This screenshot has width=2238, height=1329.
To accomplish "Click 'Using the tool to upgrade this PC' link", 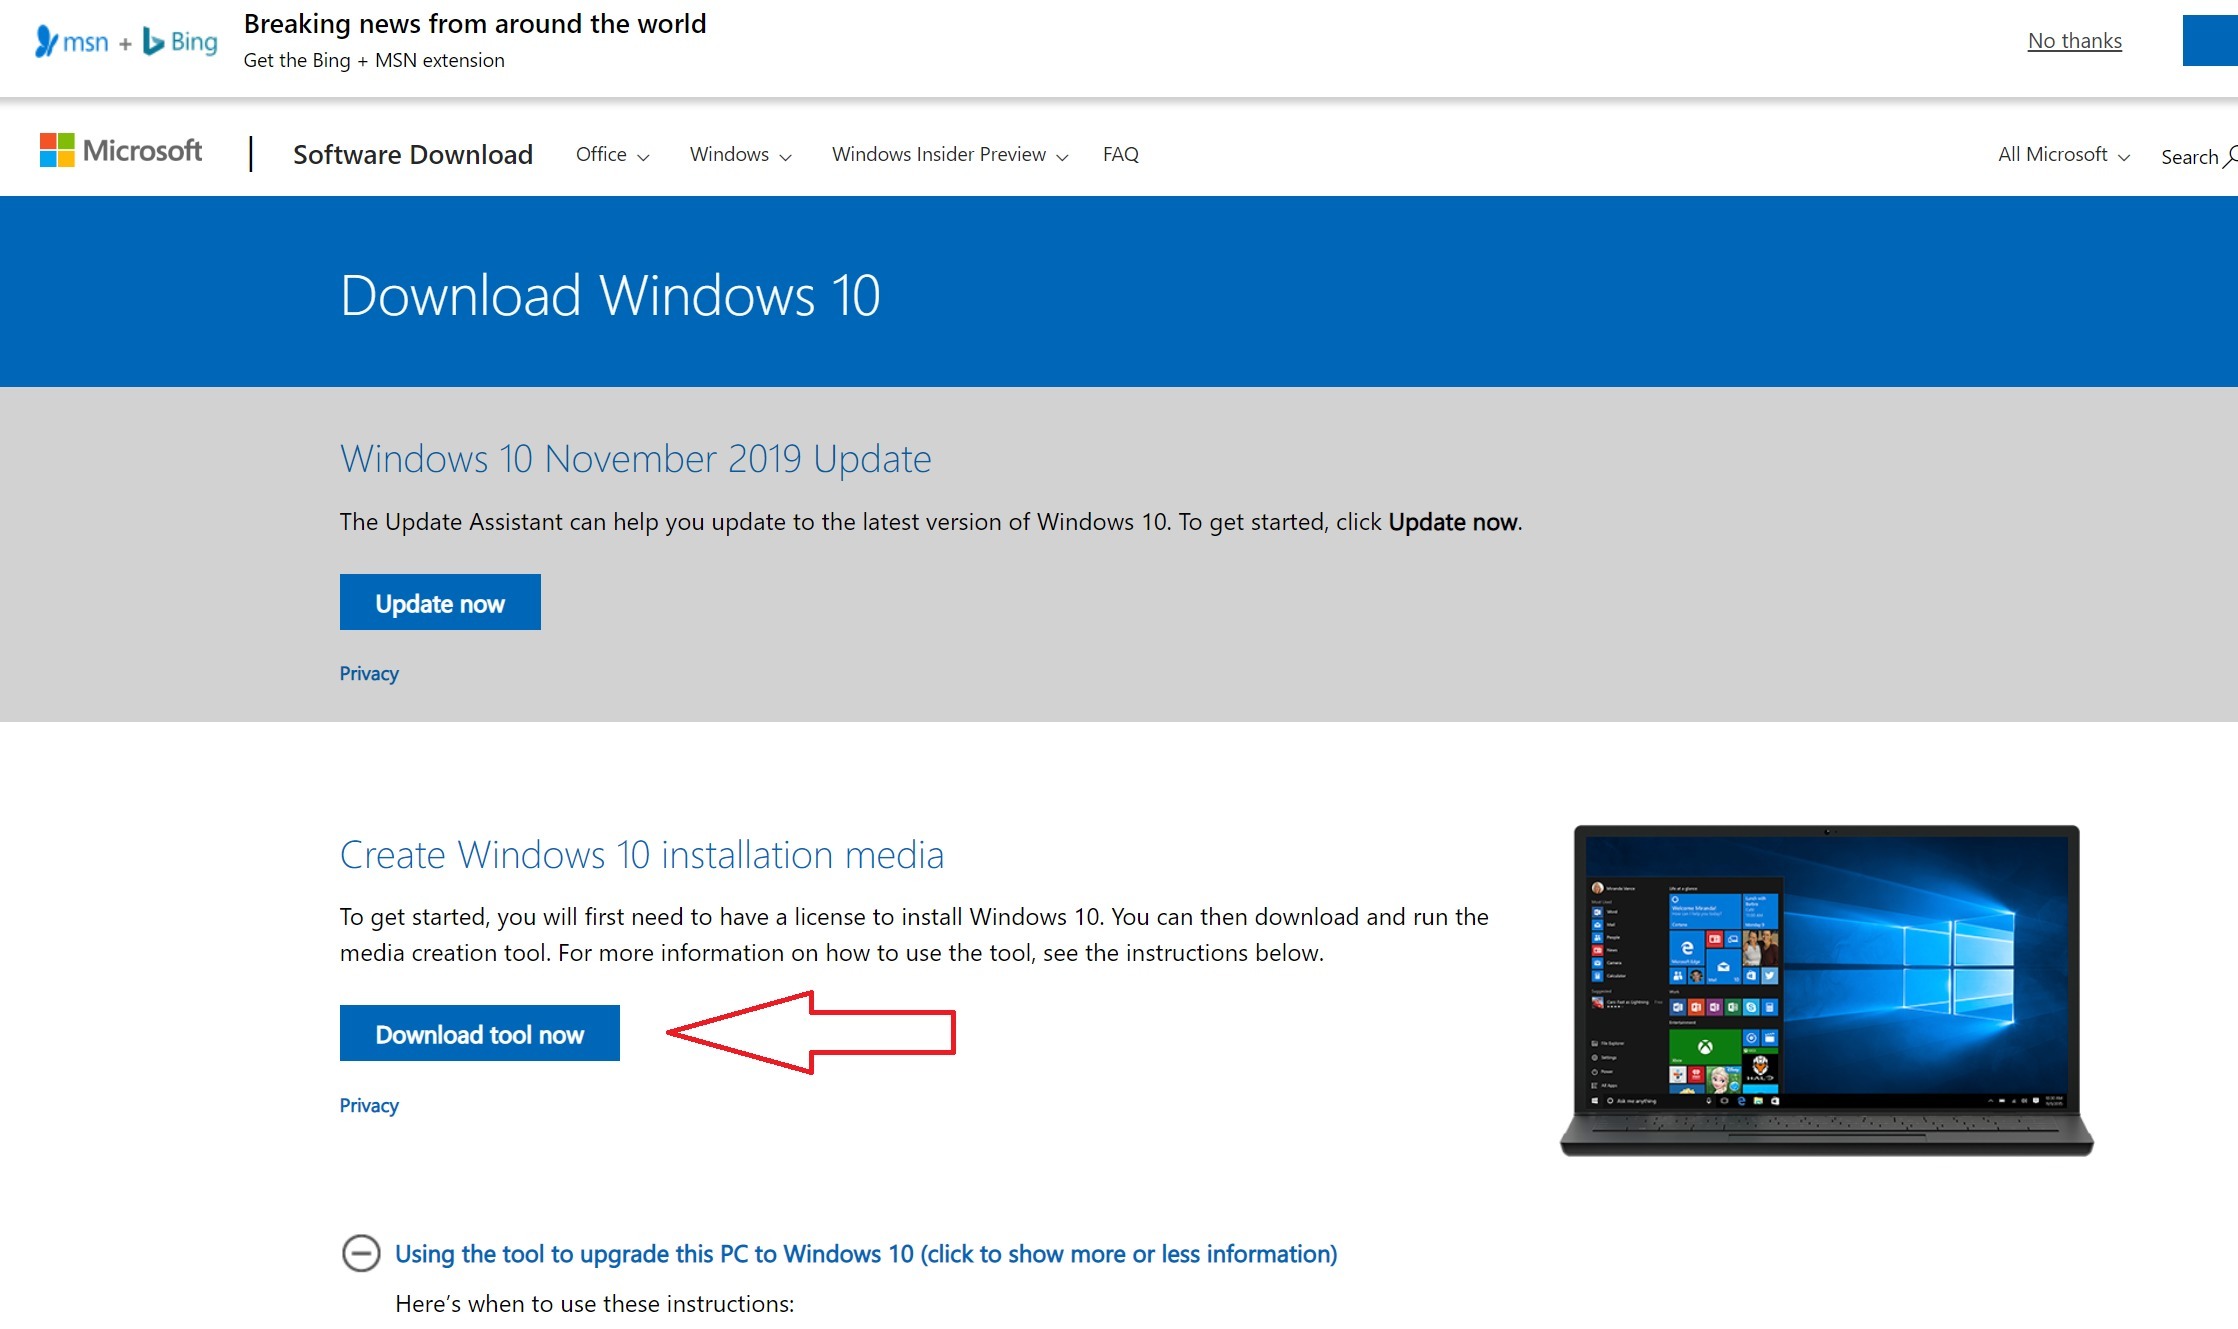I will [x=866, y=1254].
